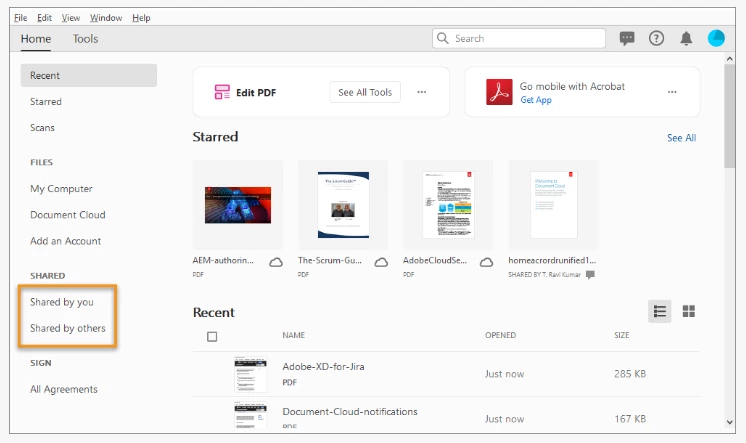
Task: Sort by the OPENED column header
Action: pos(501,335)
